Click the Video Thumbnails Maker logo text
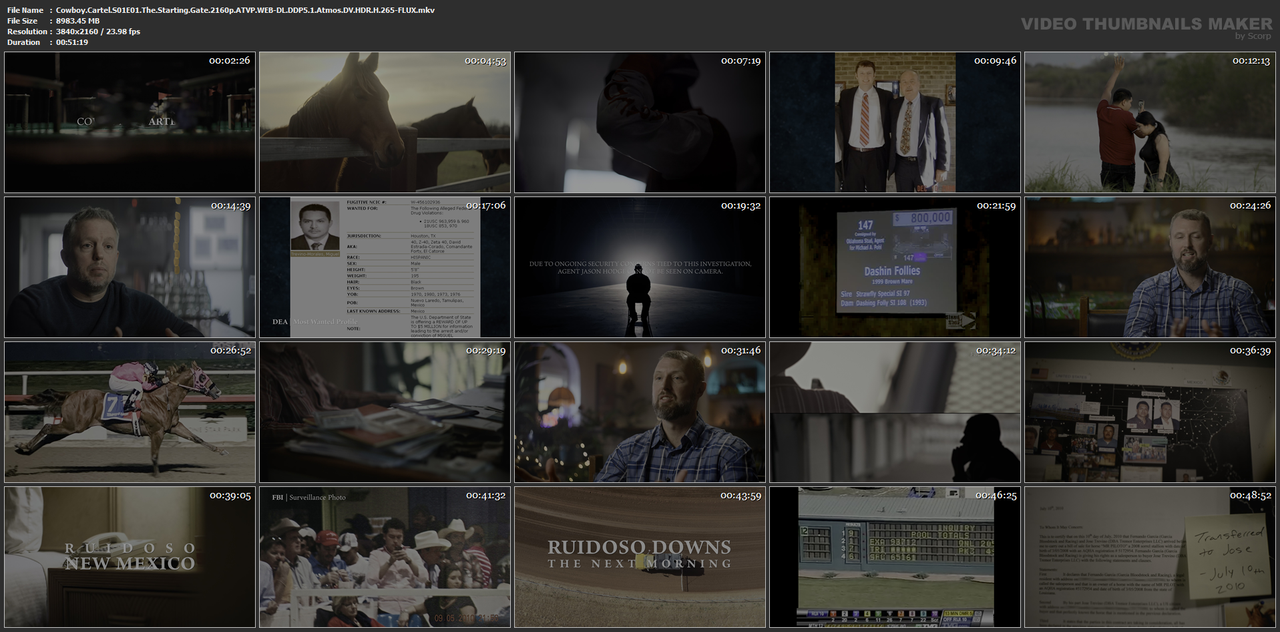Screen dimensions: 1280x632 1147,23
